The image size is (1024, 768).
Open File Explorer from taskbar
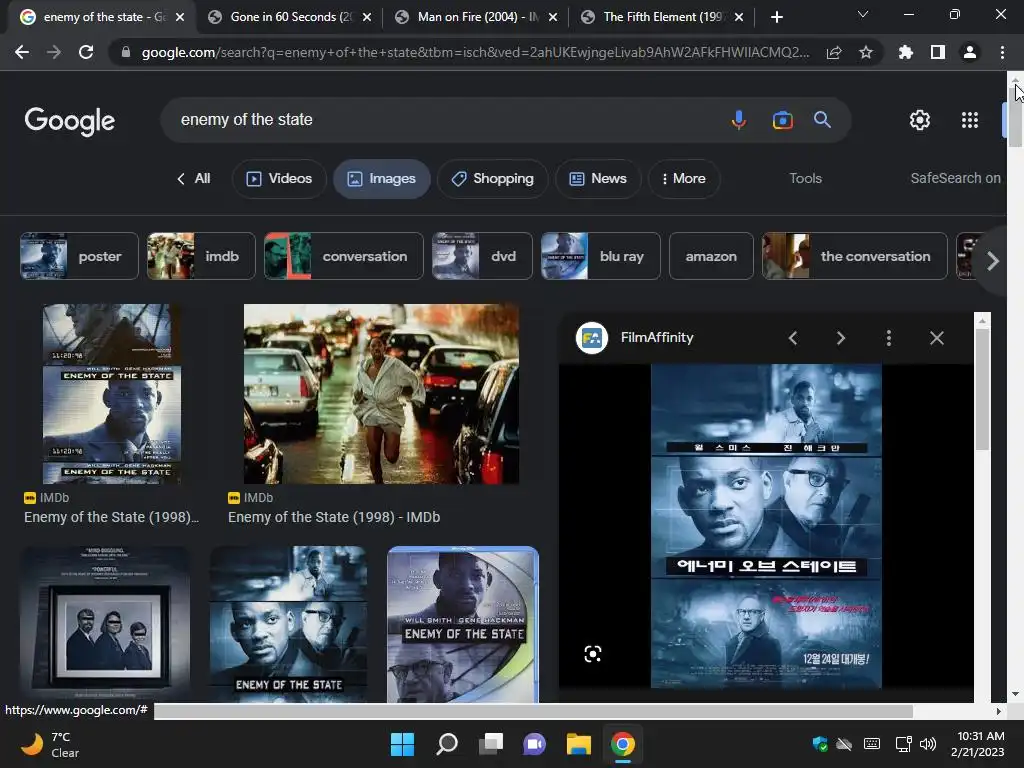coord(579,744)
